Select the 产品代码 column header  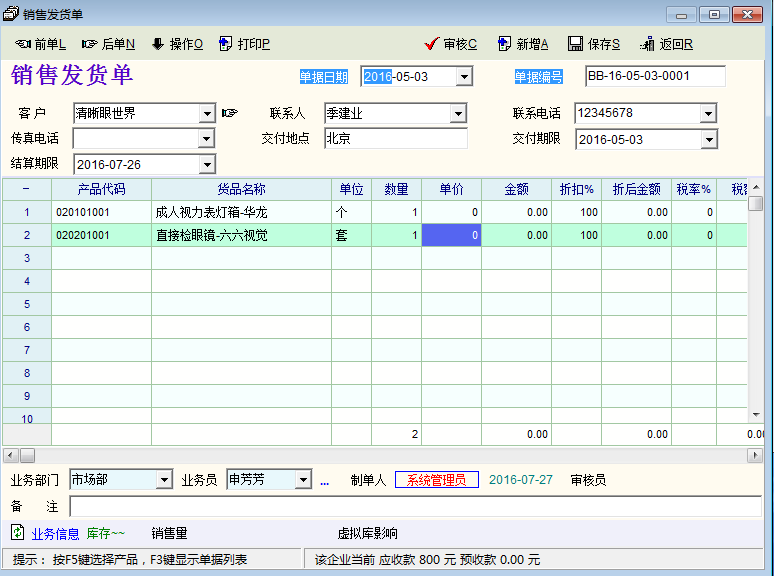(101, 189)
